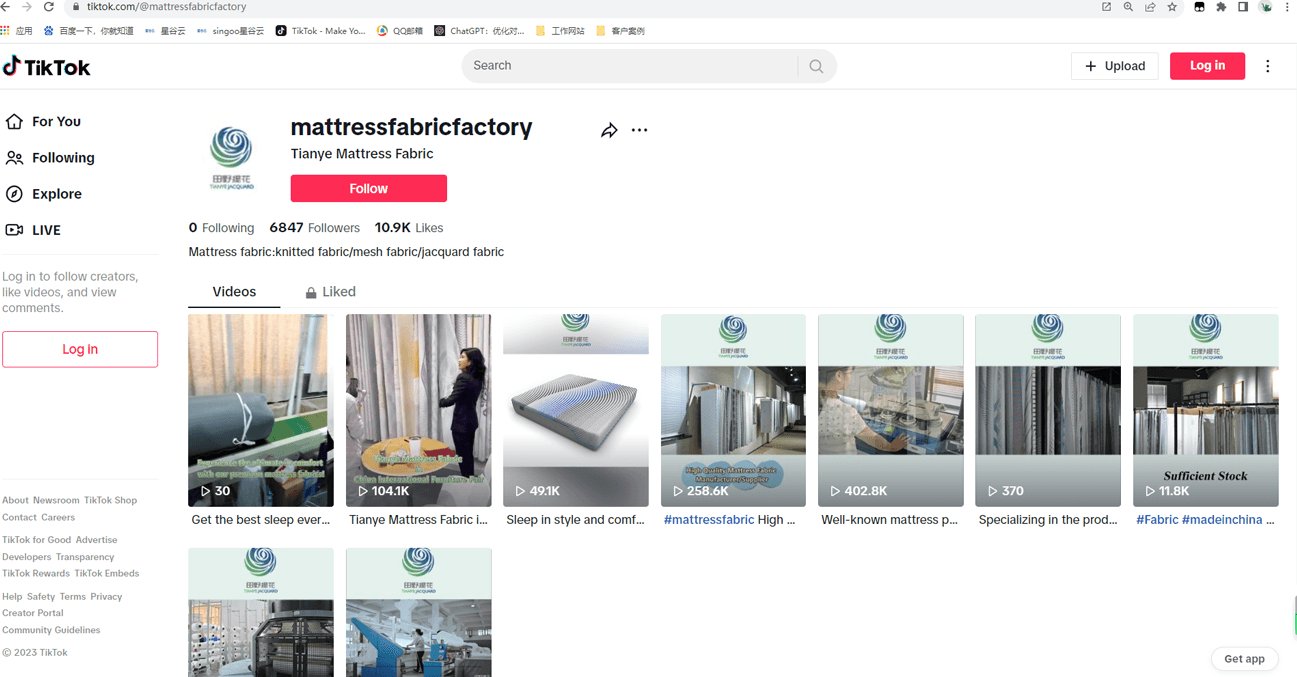
Task: Go back in the browser
Action: pyautogui.click(x=6, y=7)
